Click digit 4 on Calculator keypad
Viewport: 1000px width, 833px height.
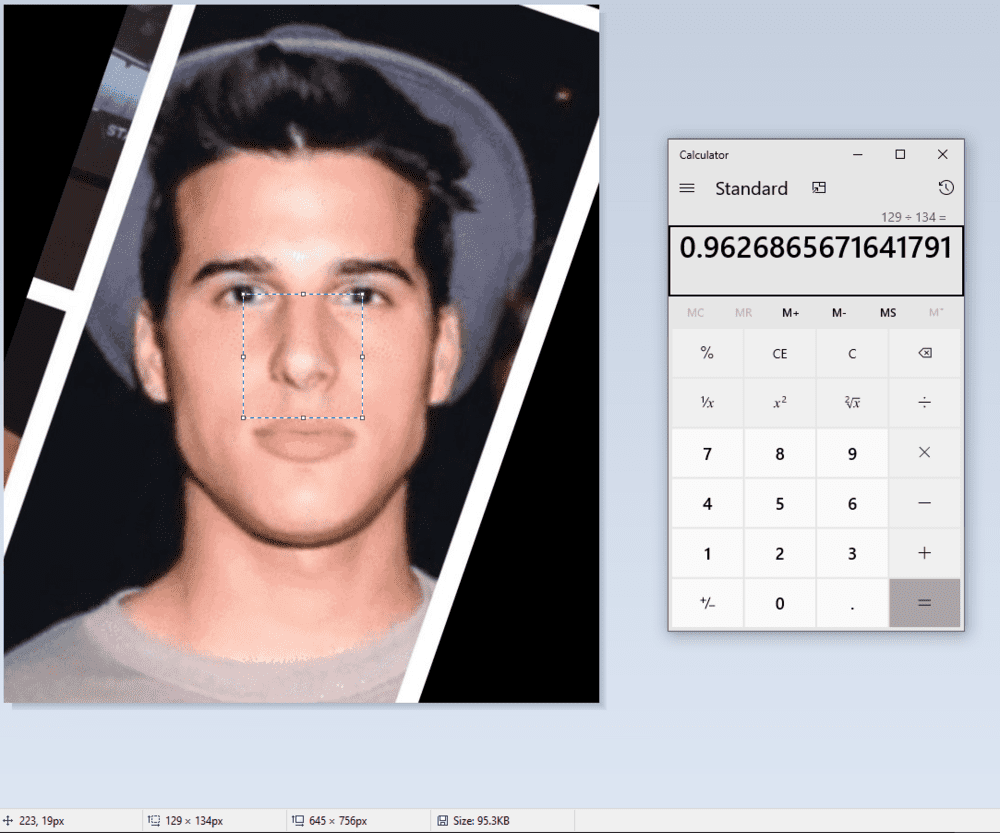pos(707,503)
